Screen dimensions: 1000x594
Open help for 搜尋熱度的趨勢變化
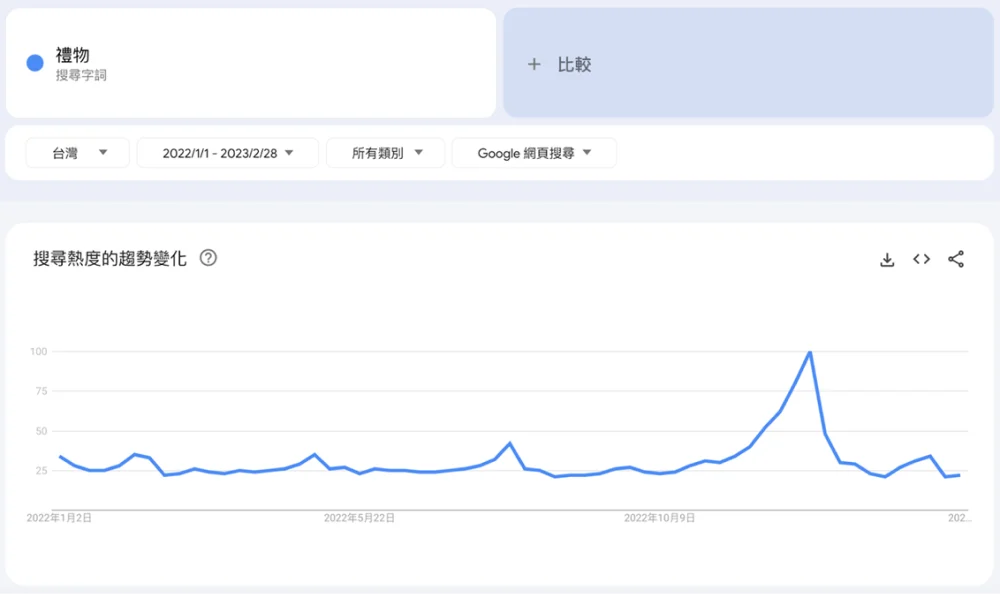[208, 258]
